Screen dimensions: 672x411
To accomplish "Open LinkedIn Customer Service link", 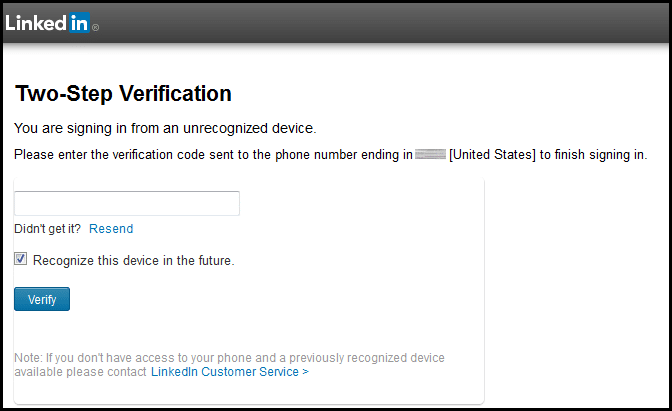I will coord(225,372).
